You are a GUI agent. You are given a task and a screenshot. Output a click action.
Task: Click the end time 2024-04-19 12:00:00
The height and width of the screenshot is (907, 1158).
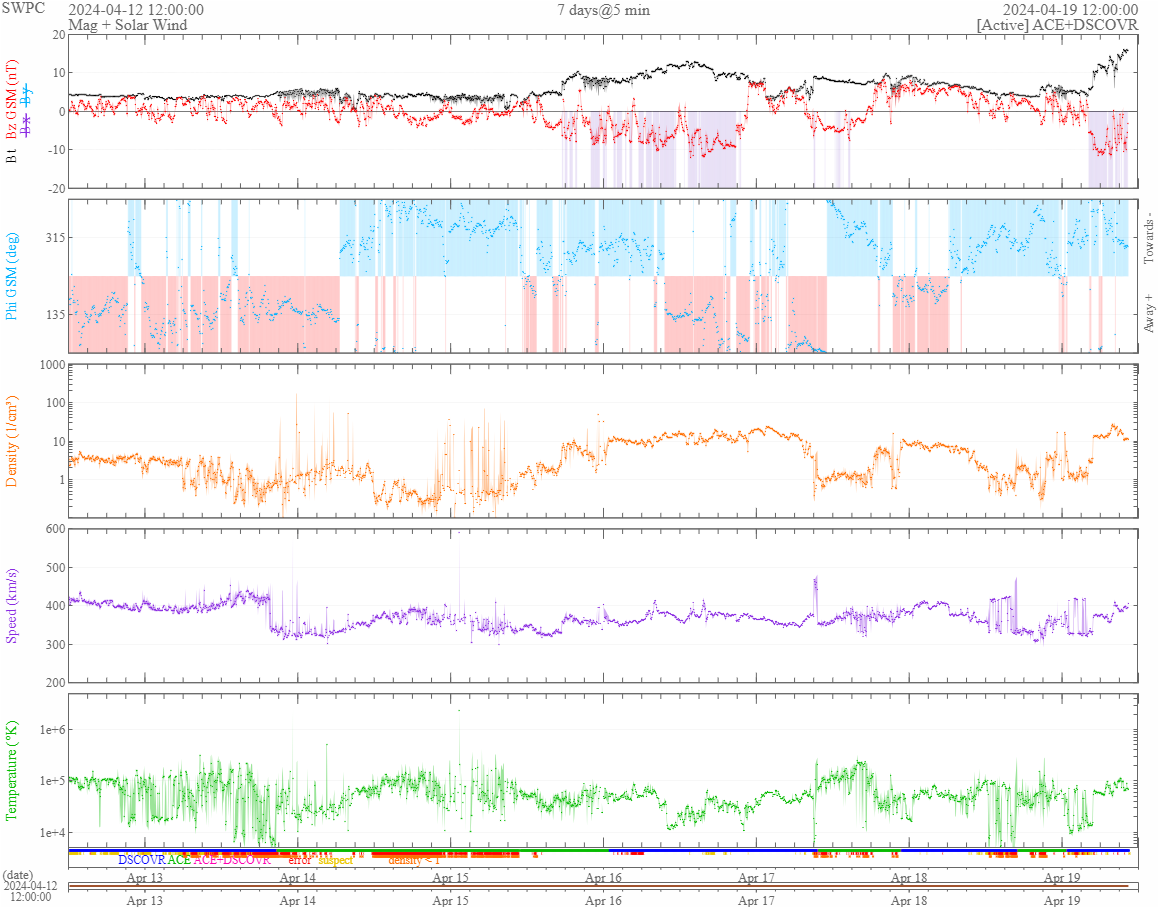click(x=1070, y=10)
